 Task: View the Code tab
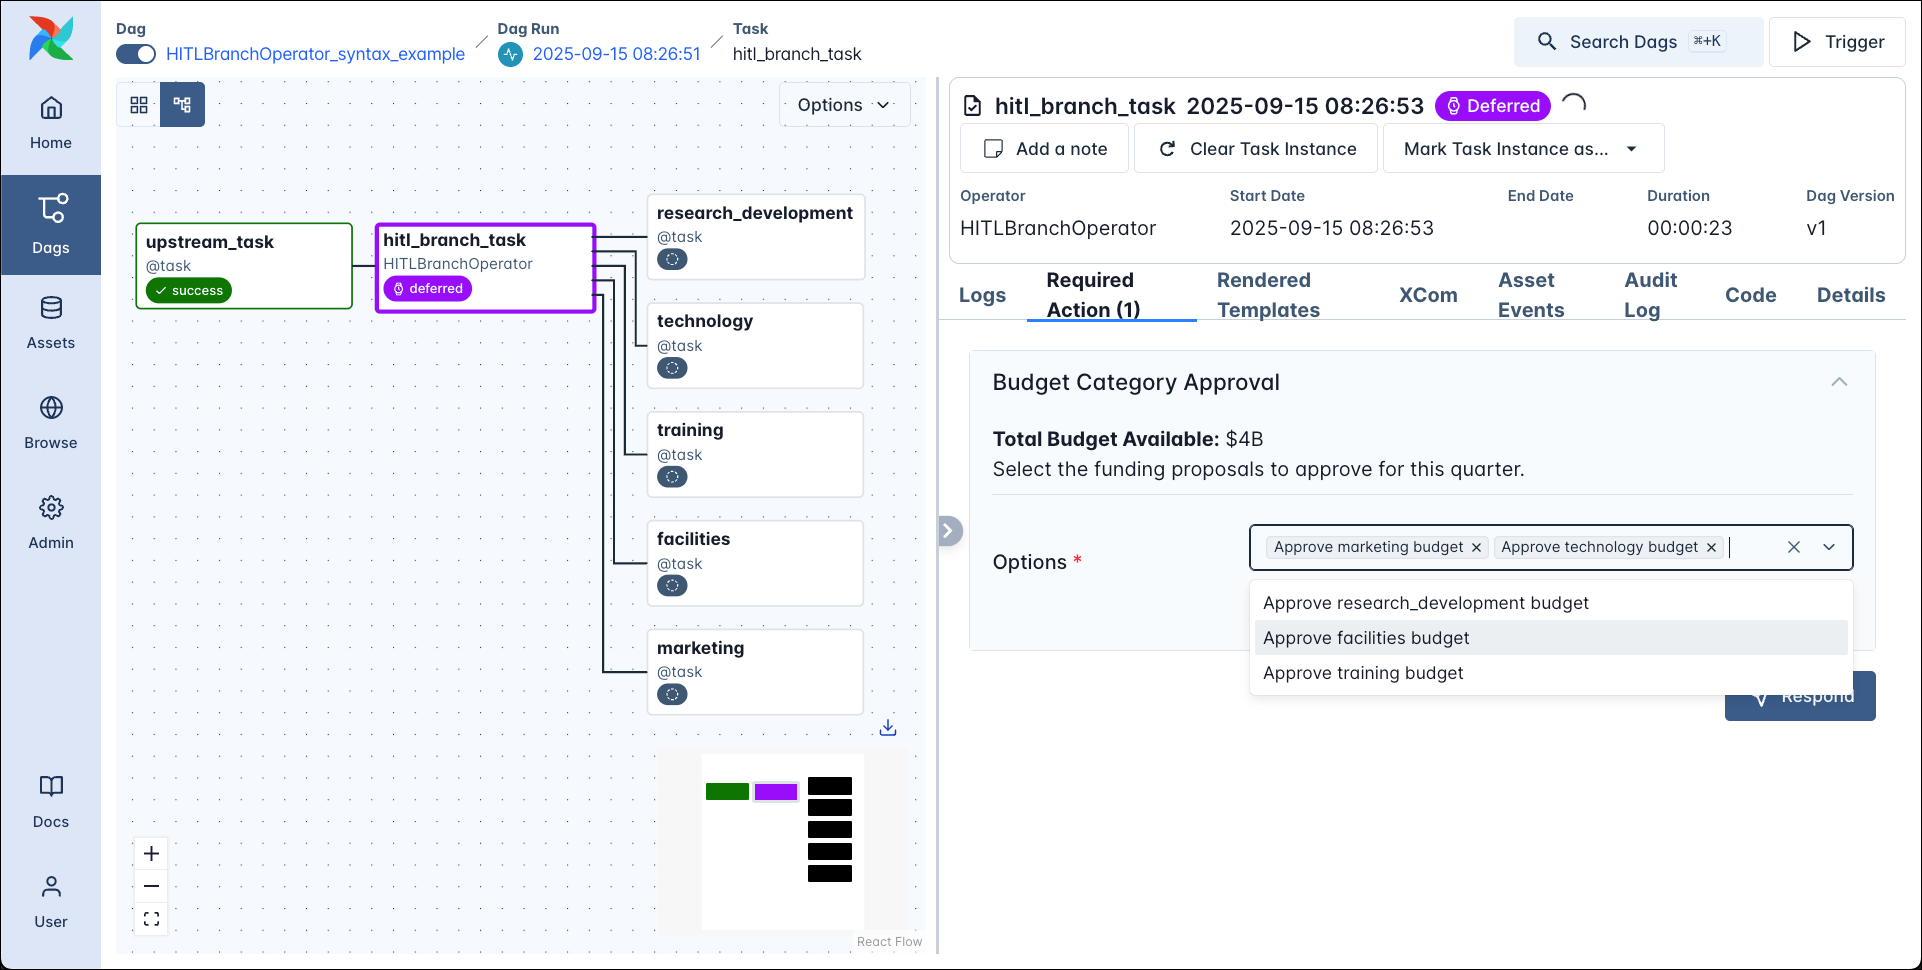(1750, 295)
